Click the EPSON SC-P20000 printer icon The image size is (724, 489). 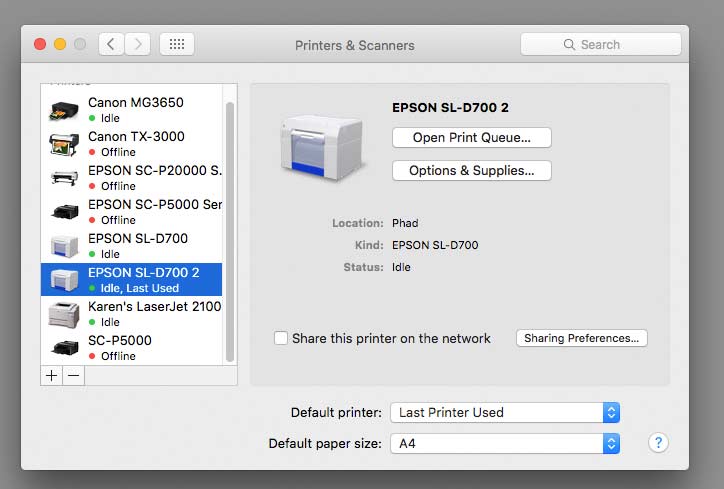tap(64, 178)
